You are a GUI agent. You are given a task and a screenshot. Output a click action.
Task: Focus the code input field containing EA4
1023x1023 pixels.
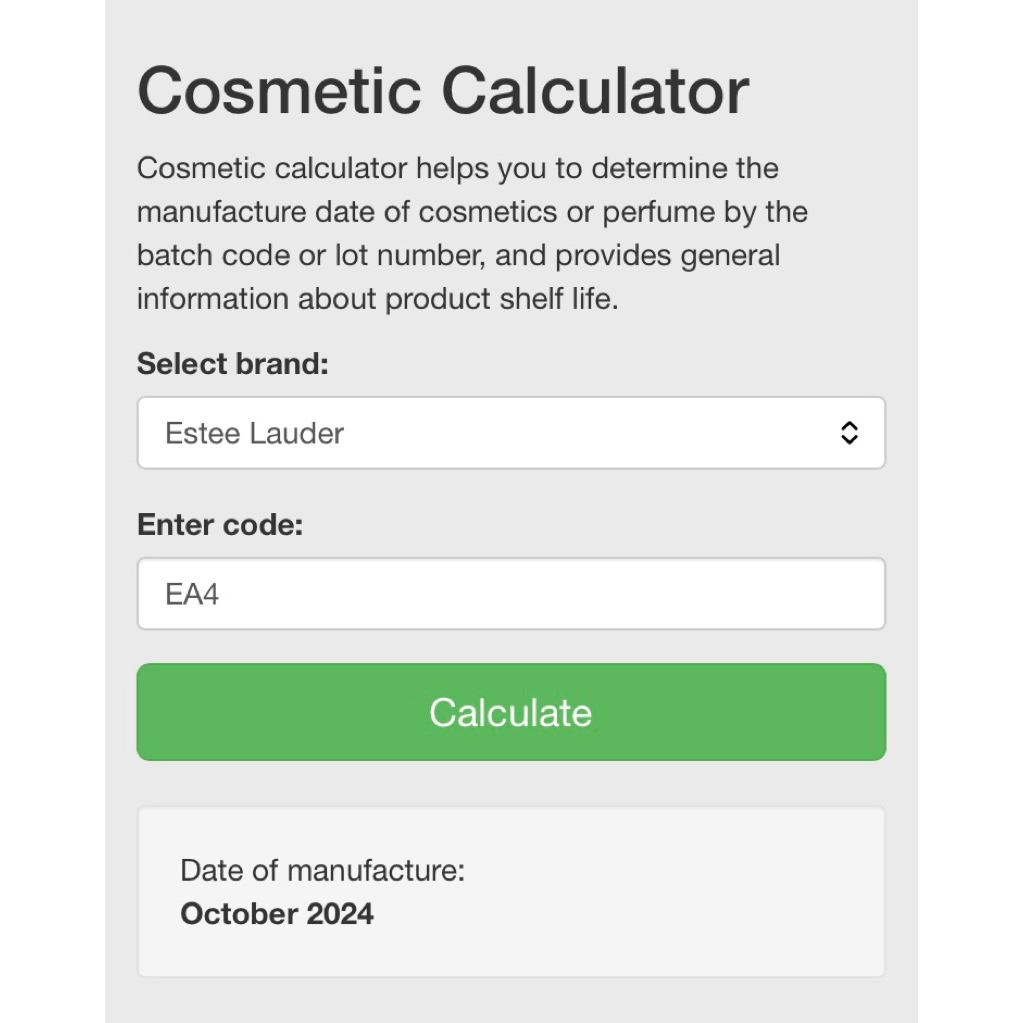[511, 594]
